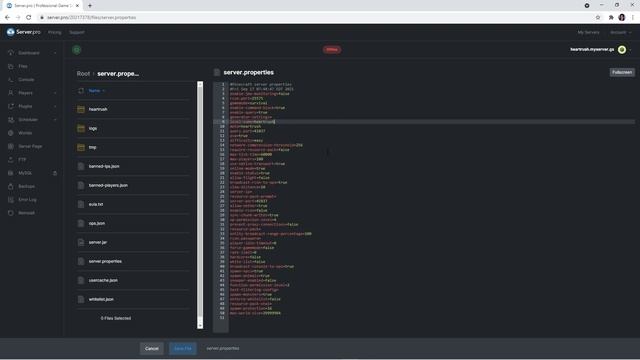Click the Scheduler icon in sidebar
640x360 pixels.
tap(11, 120)
